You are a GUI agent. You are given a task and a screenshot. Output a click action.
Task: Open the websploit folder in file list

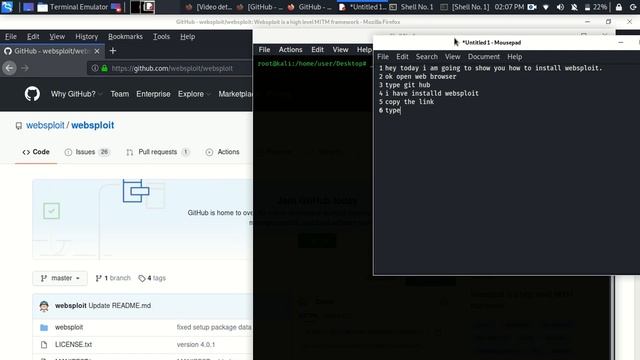click(69, 327)
